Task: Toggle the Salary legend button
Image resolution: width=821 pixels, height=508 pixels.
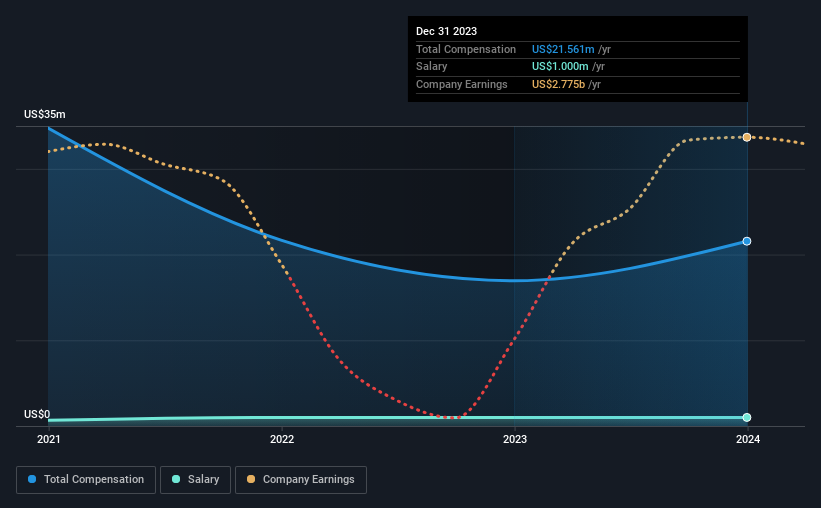Action: coord(195,480)
